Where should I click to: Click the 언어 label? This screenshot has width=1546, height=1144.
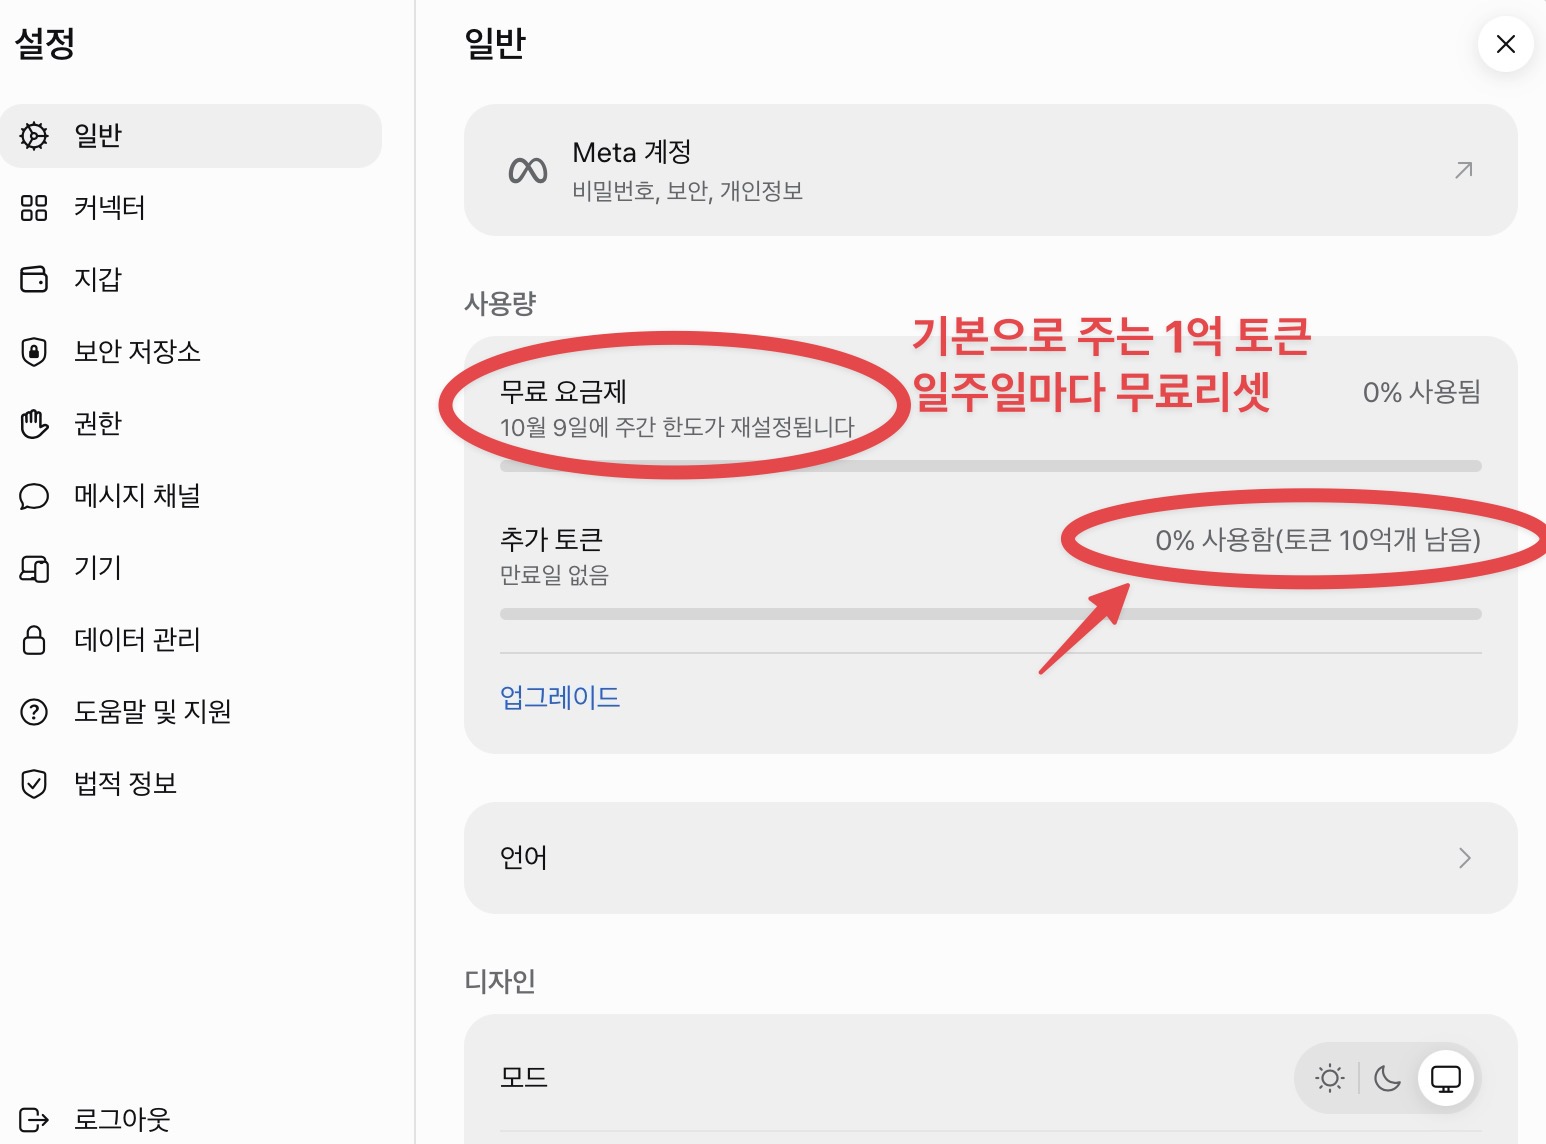524,858
